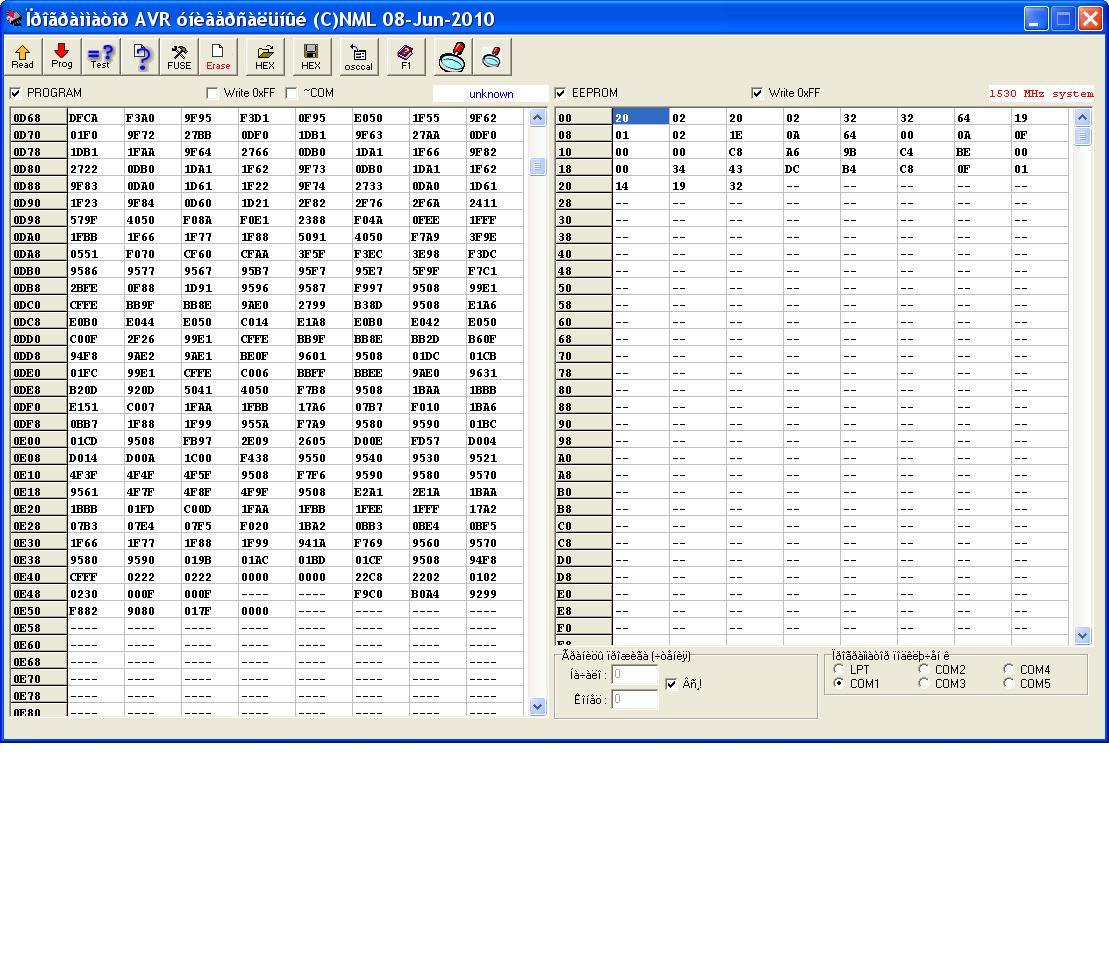Click the large magnifier search icon
This screenshot has width=1109, height=980.
pos(452,57)
